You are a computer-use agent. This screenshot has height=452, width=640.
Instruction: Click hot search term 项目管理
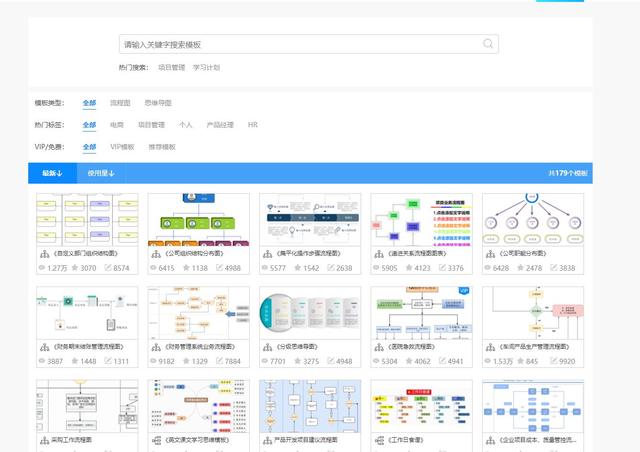[171, 67]
